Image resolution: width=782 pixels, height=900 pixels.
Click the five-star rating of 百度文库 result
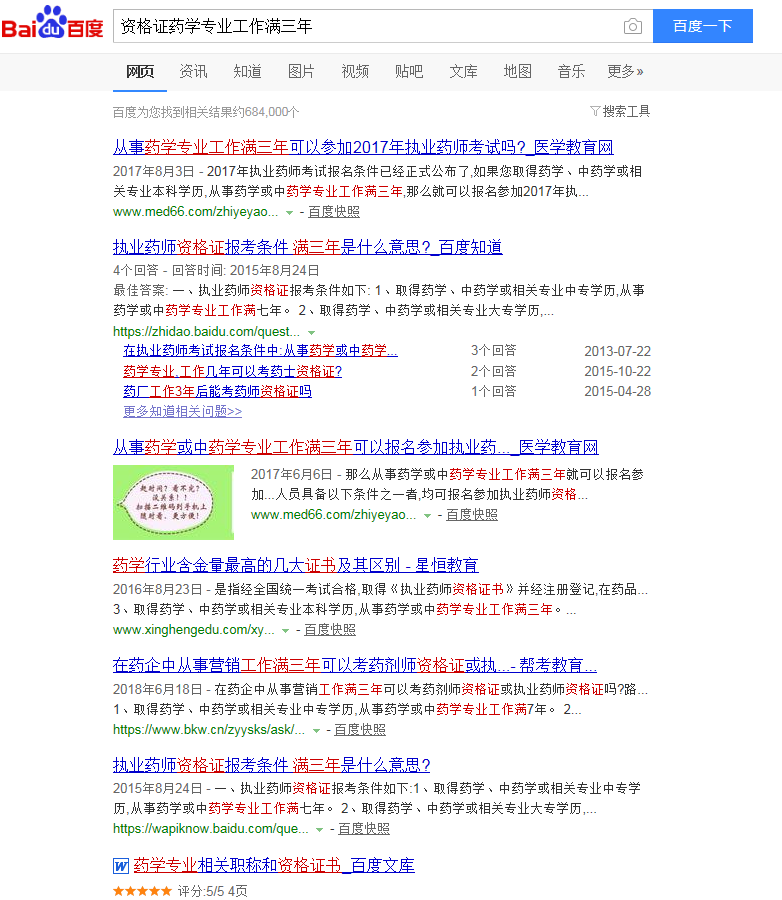coord(142,891)
